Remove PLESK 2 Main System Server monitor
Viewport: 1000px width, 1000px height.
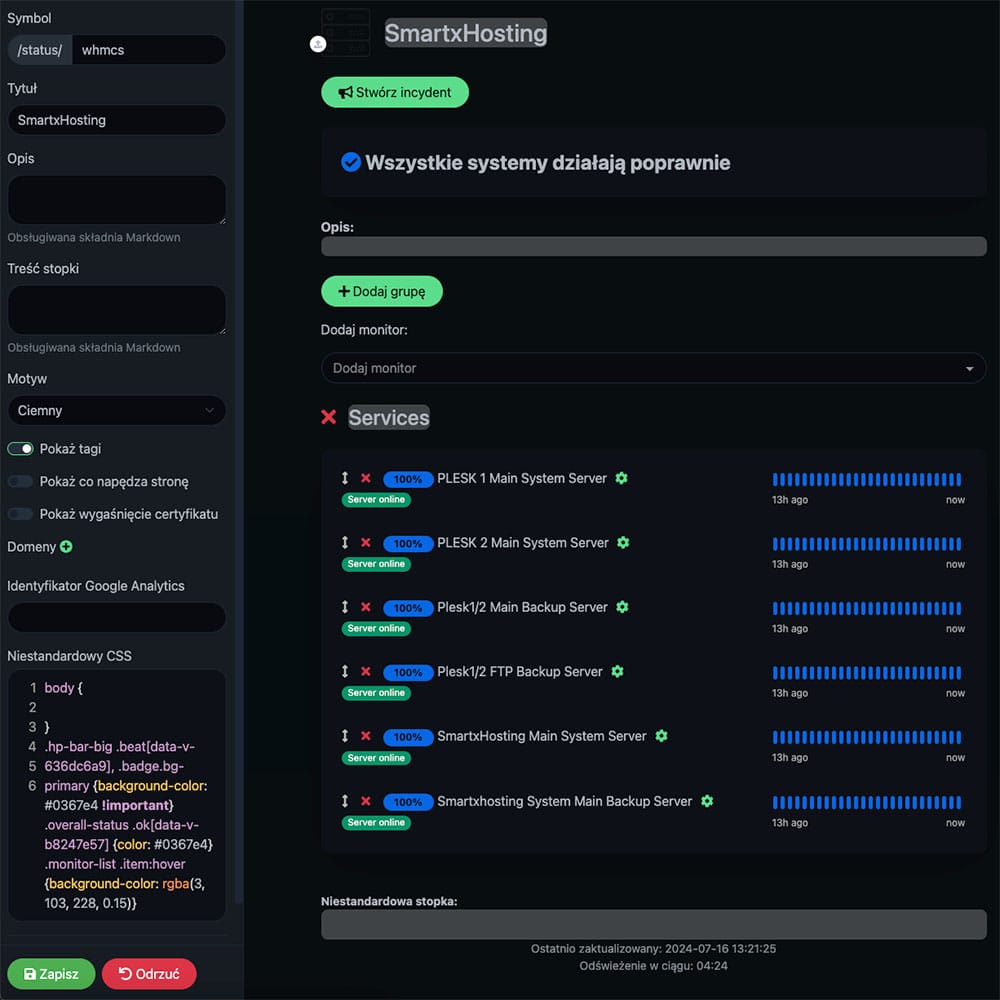[x=366, y=543]
